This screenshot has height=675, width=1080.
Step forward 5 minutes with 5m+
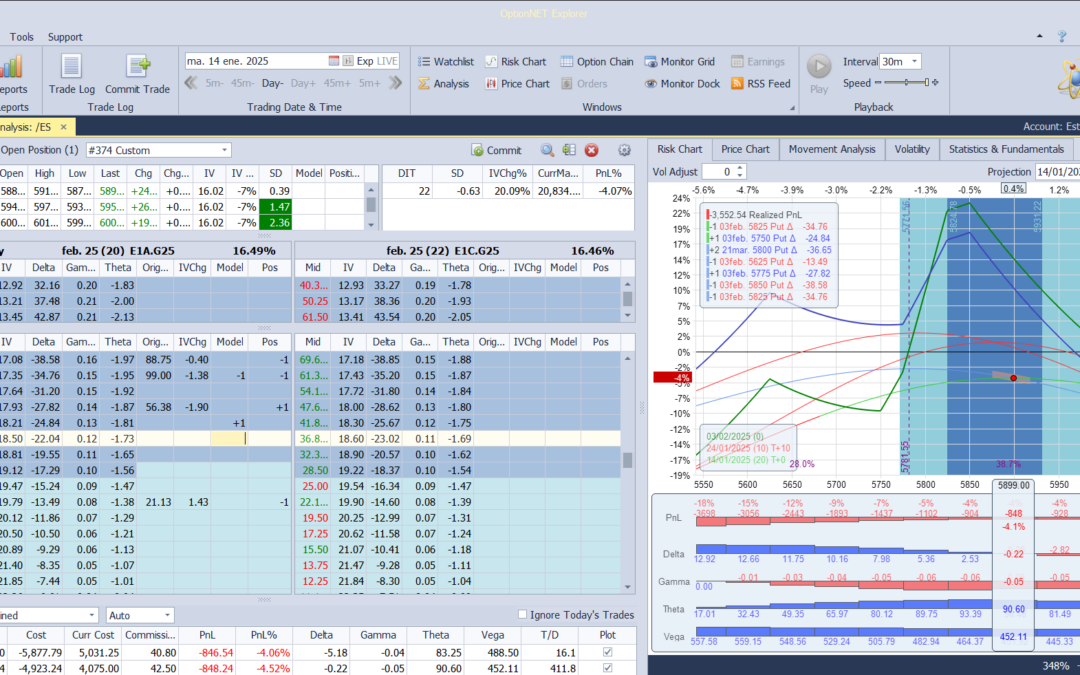tap(369, 83)
